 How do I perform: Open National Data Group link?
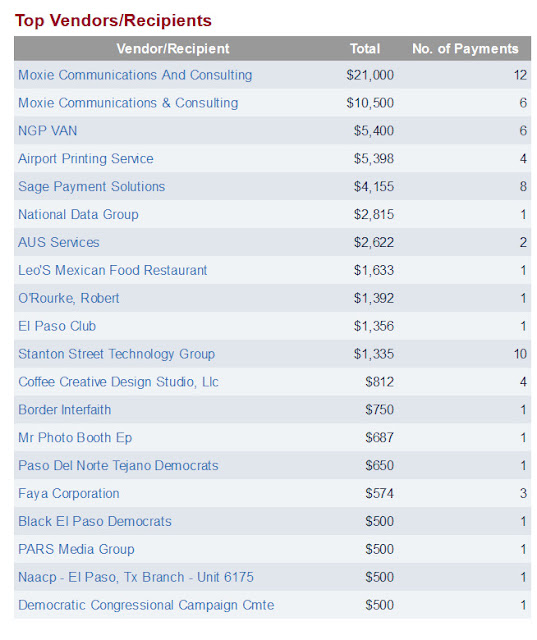[78, 215]
